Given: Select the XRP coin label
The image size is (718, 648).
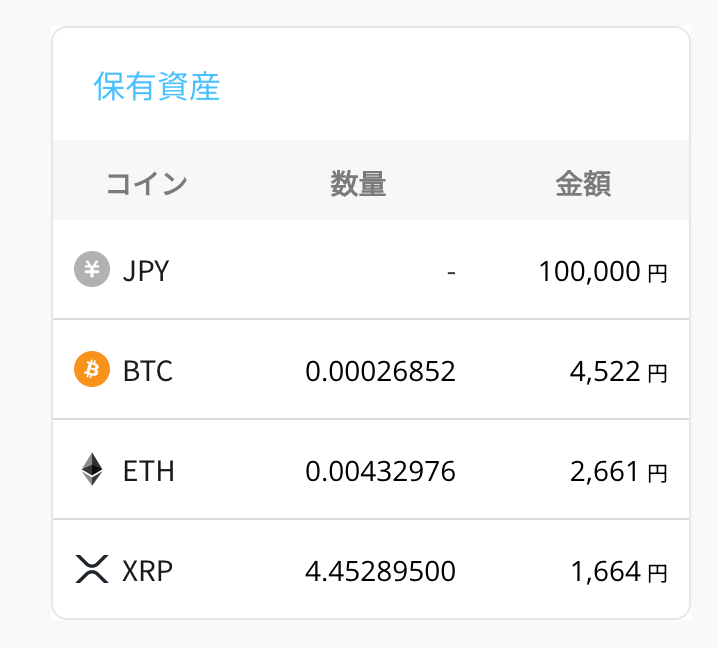Looking at the screenshot, I should (x=148, y=572).
